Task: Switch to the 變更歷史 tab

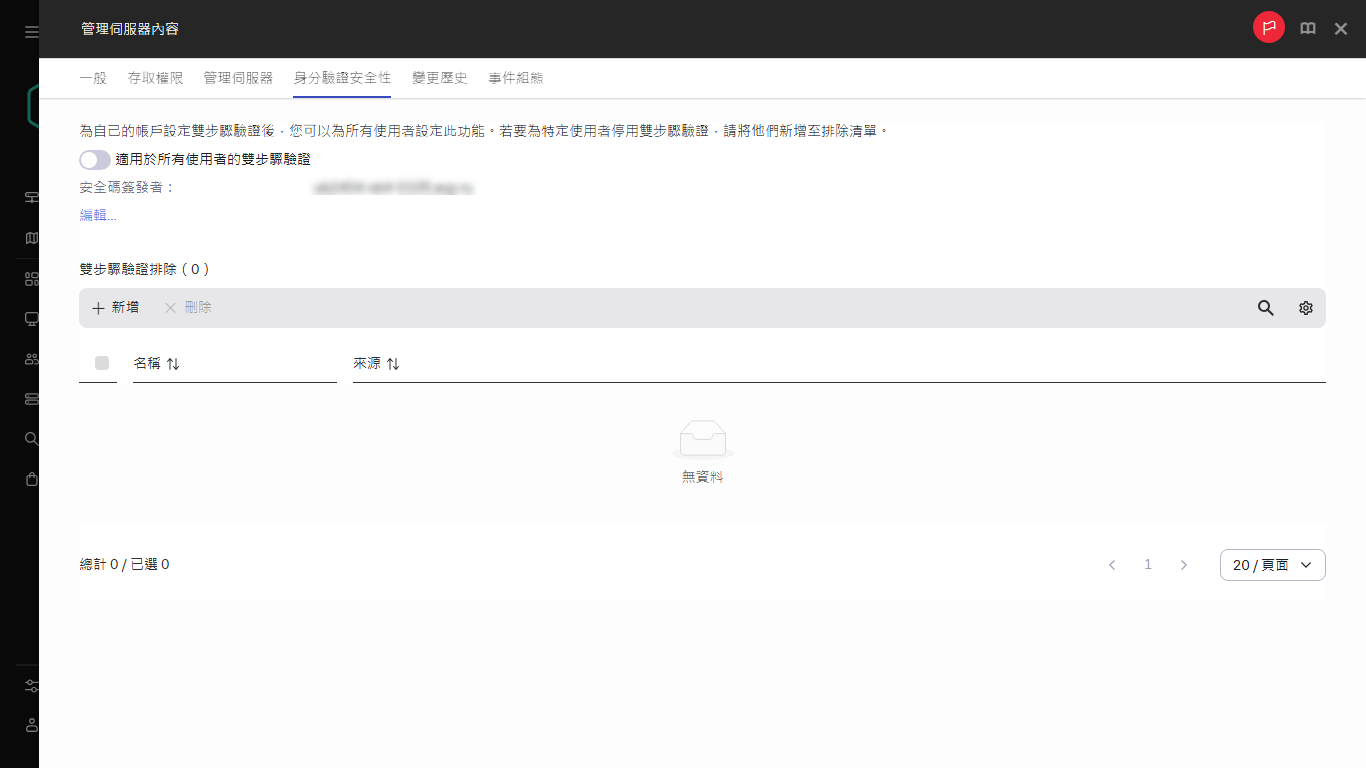Action: click(442, 77)
